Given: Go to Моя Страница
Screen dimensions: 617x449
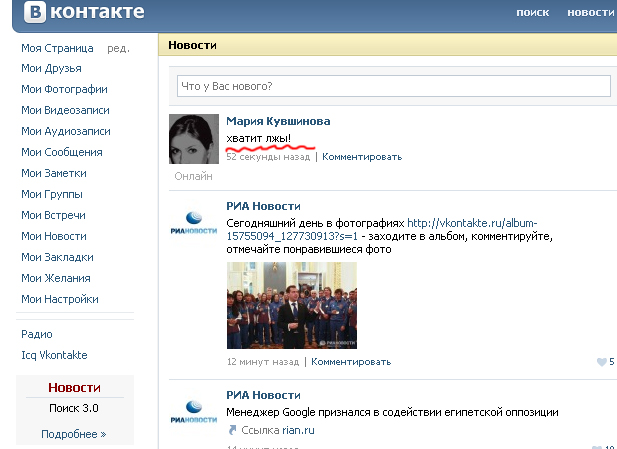Looking at the screenshot, I should (57, 48).
